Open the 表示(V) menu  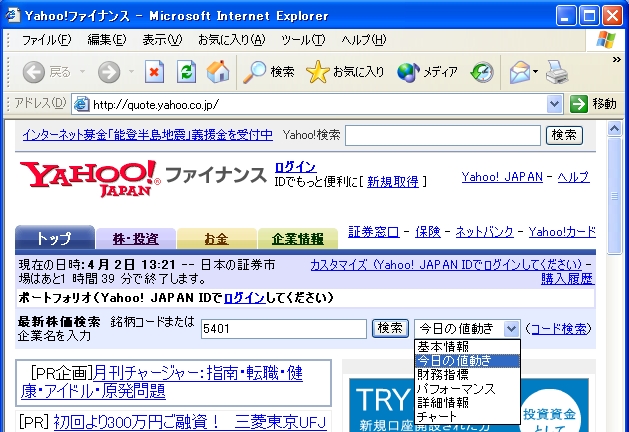pyautogui.click(x=162, y=40)
